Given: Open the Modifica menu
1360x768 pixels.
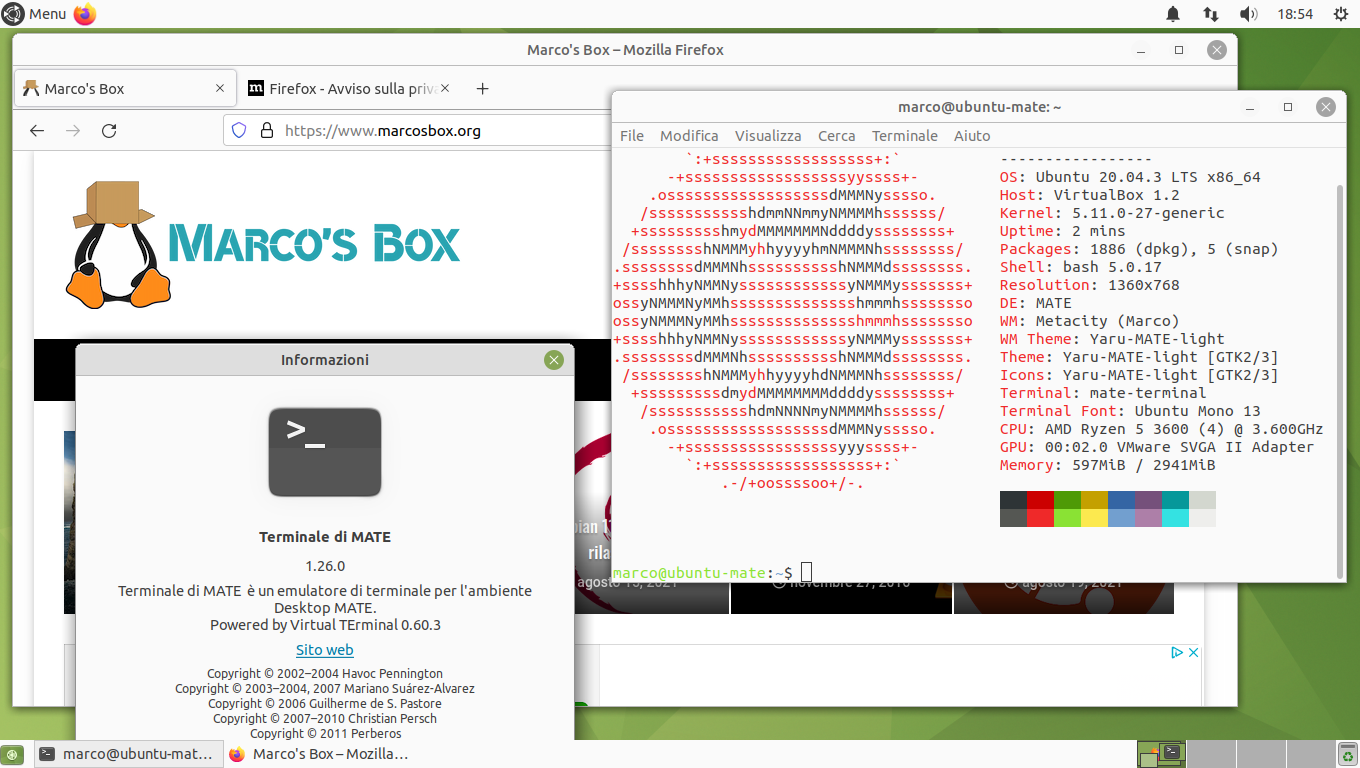Looking at the screenshot, I should (x=689, y=136).
